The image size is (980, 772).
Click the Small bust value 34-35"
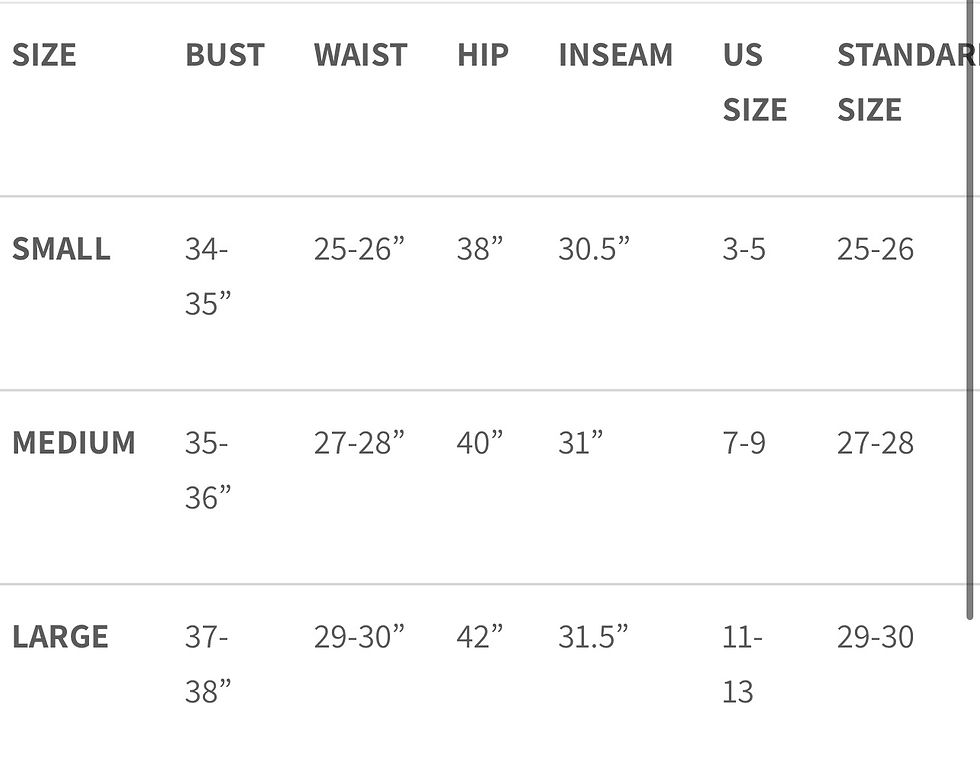(208, 276)
